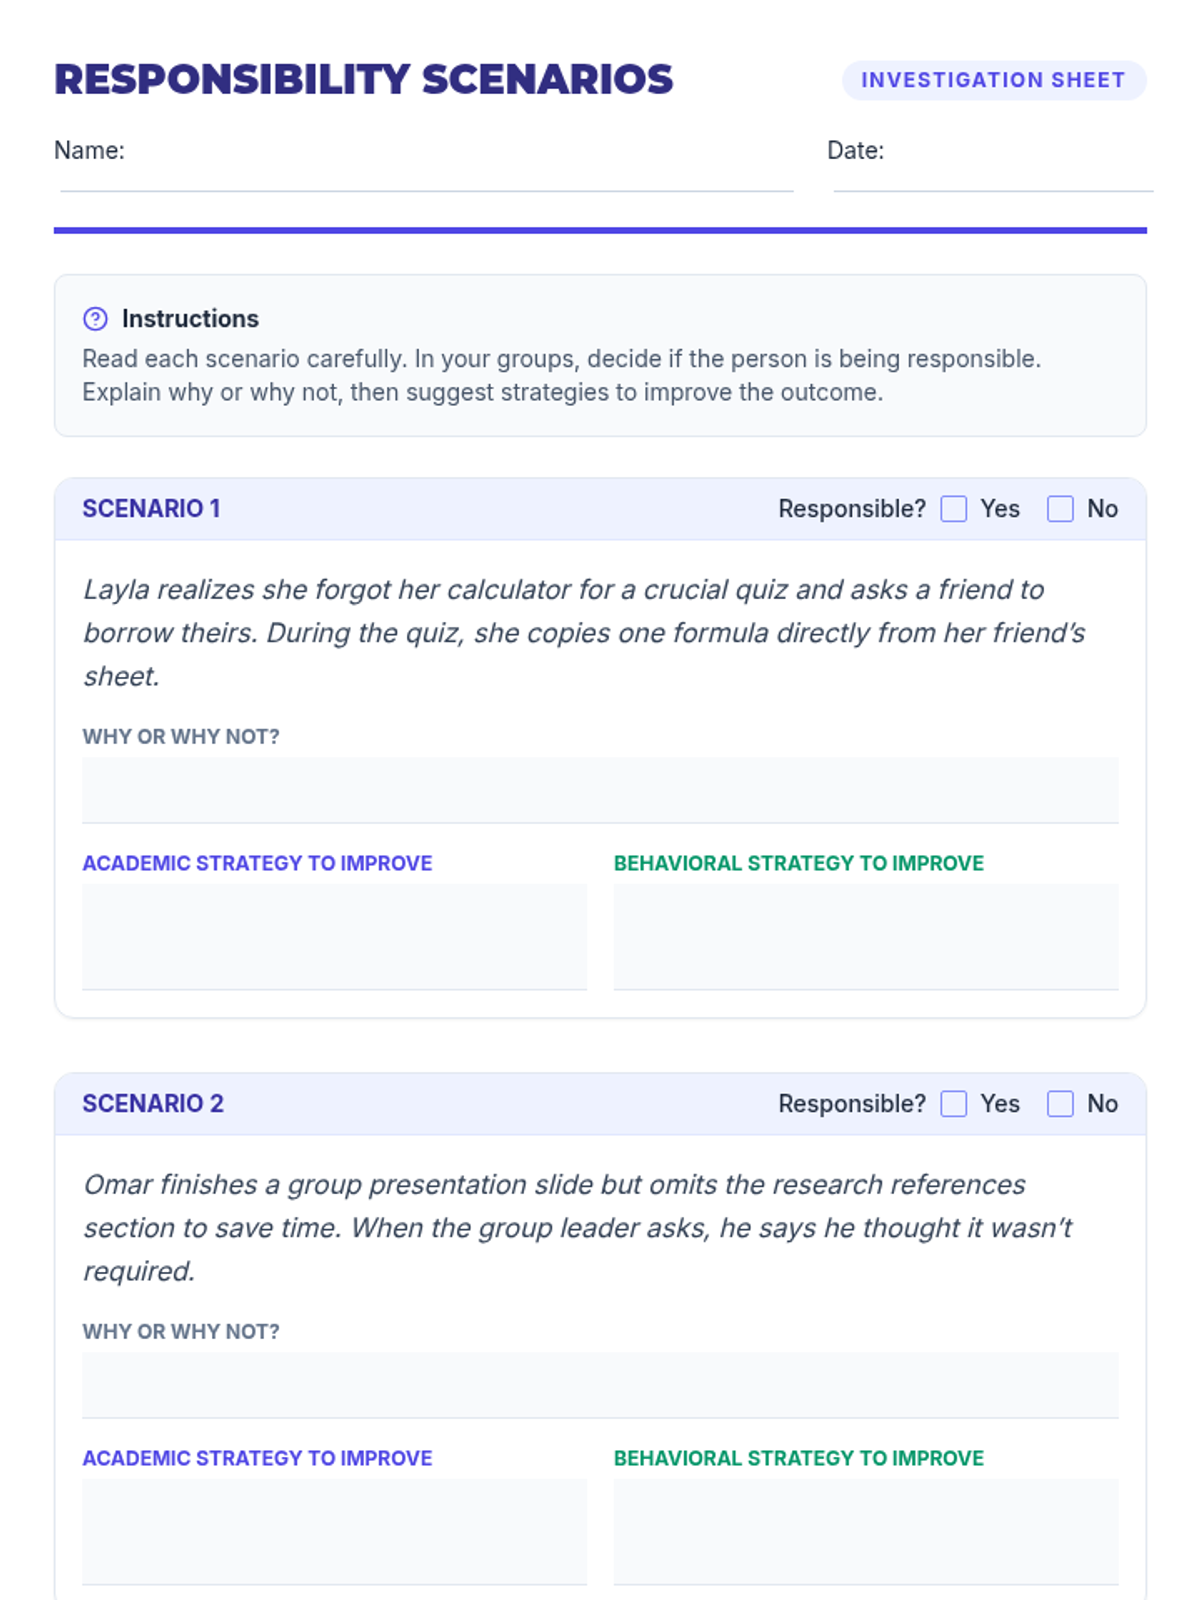Click the Name input line

coord(426,172)
